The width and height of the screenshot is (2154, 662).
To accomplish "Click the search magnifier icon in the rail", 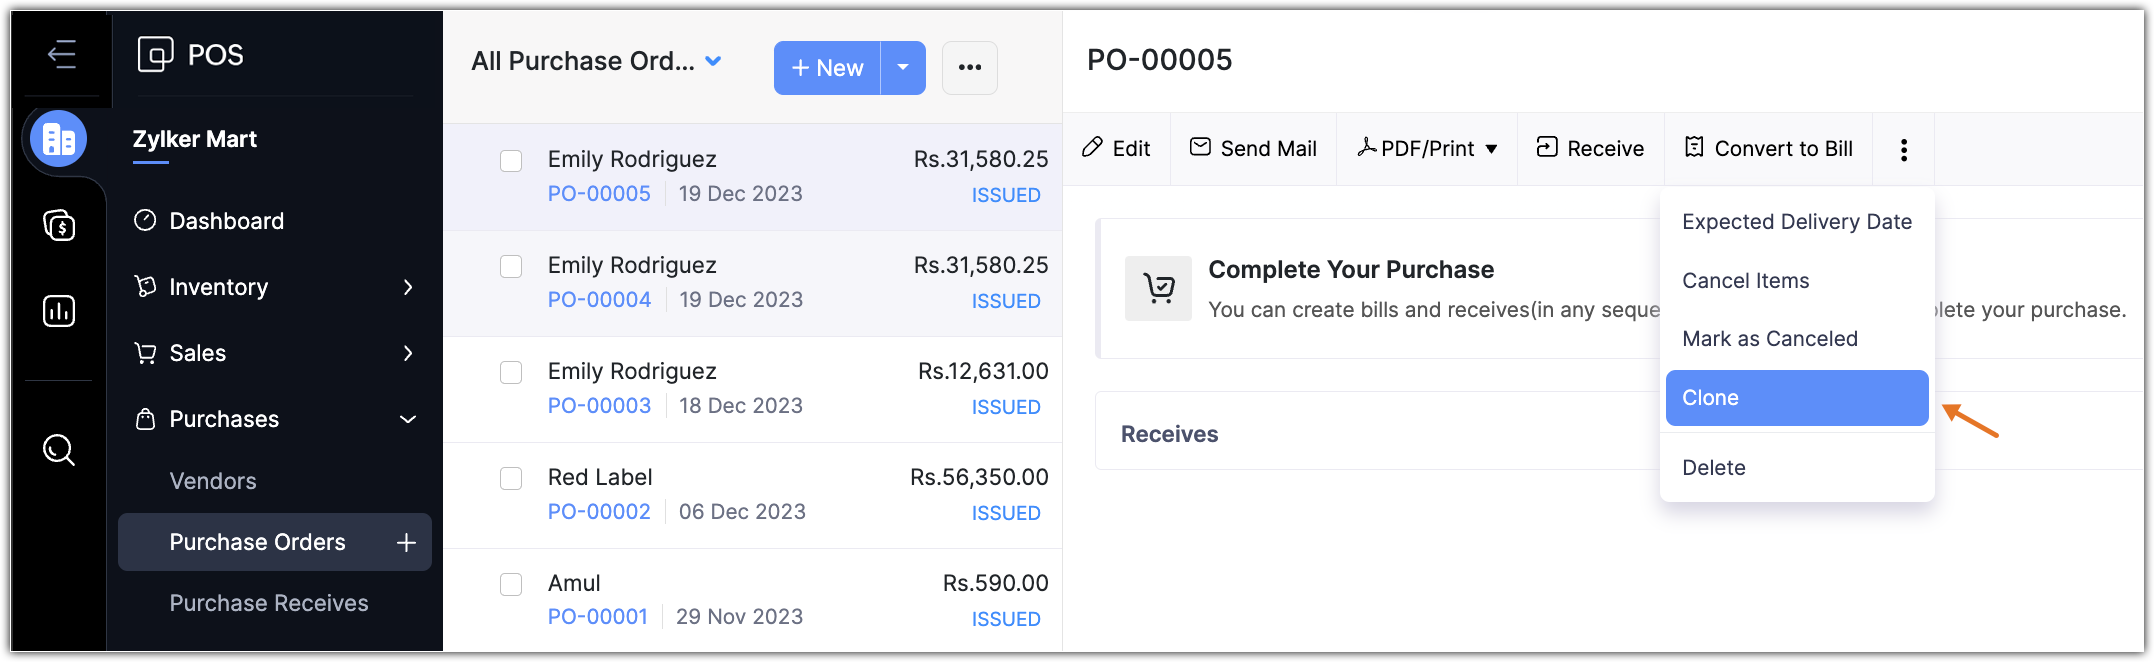I will 59,450.
